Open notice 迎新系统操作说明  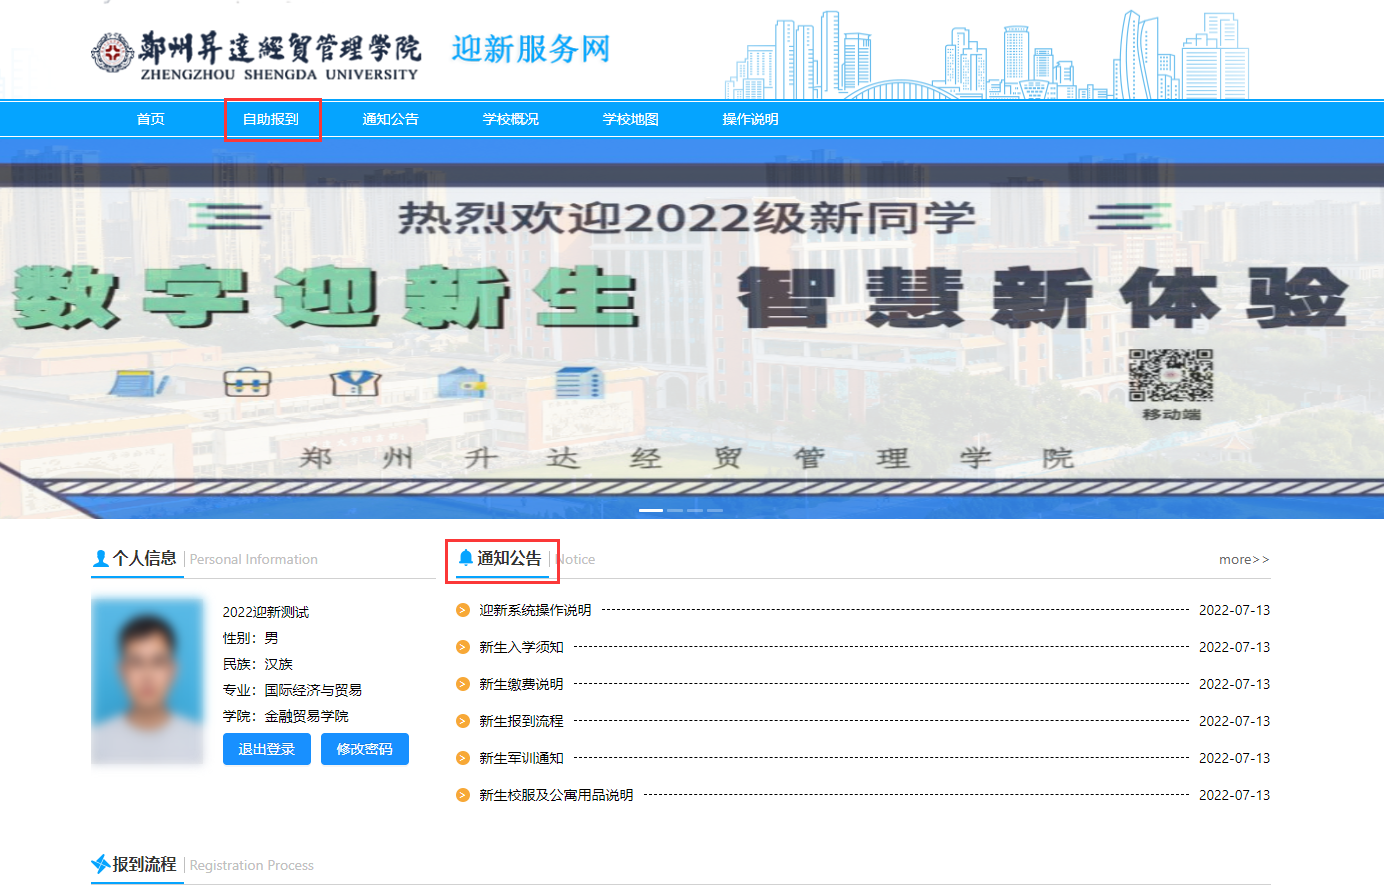(x=535, y=610)
